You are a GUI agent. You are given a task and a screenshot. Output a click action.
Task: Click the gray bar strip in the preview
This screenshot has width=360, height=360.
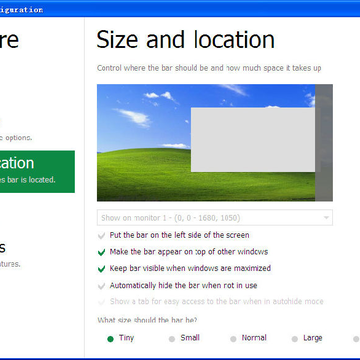(324, 143)
